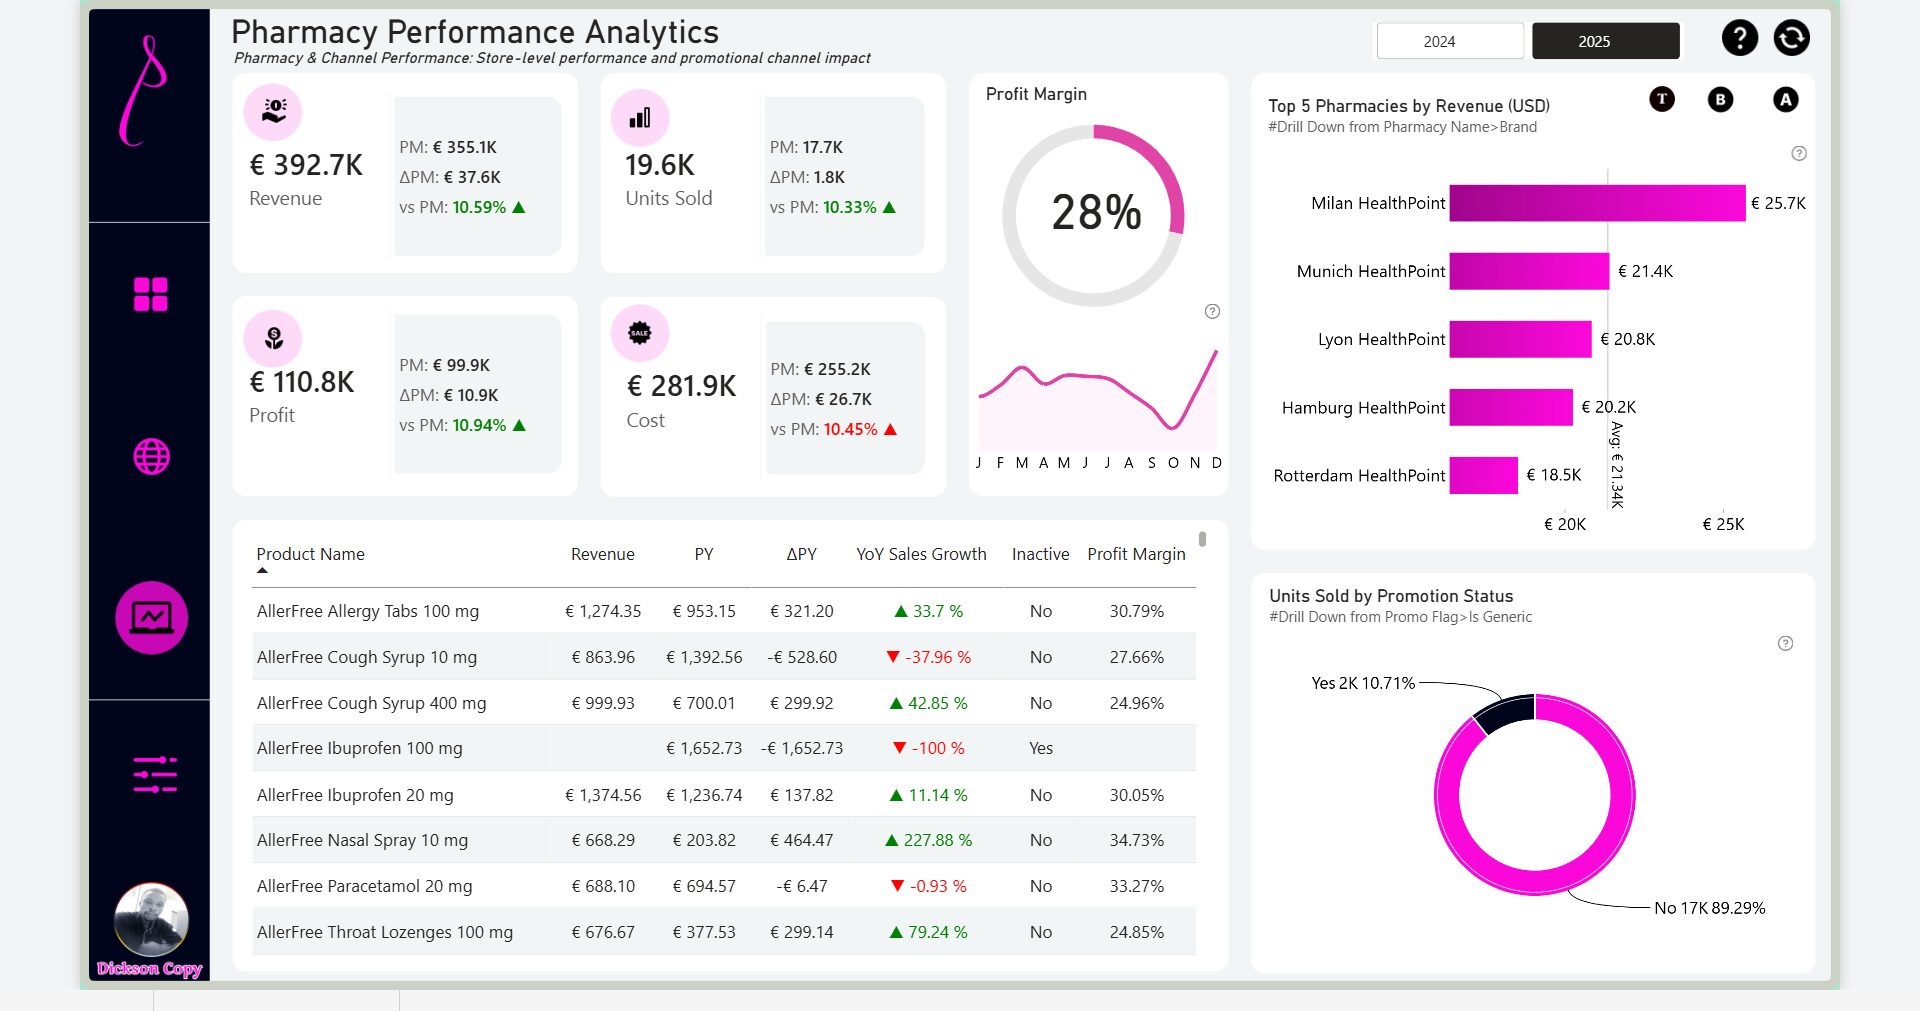
Task: Click the A bookmark circle icon
Action: click(1785, 100)
